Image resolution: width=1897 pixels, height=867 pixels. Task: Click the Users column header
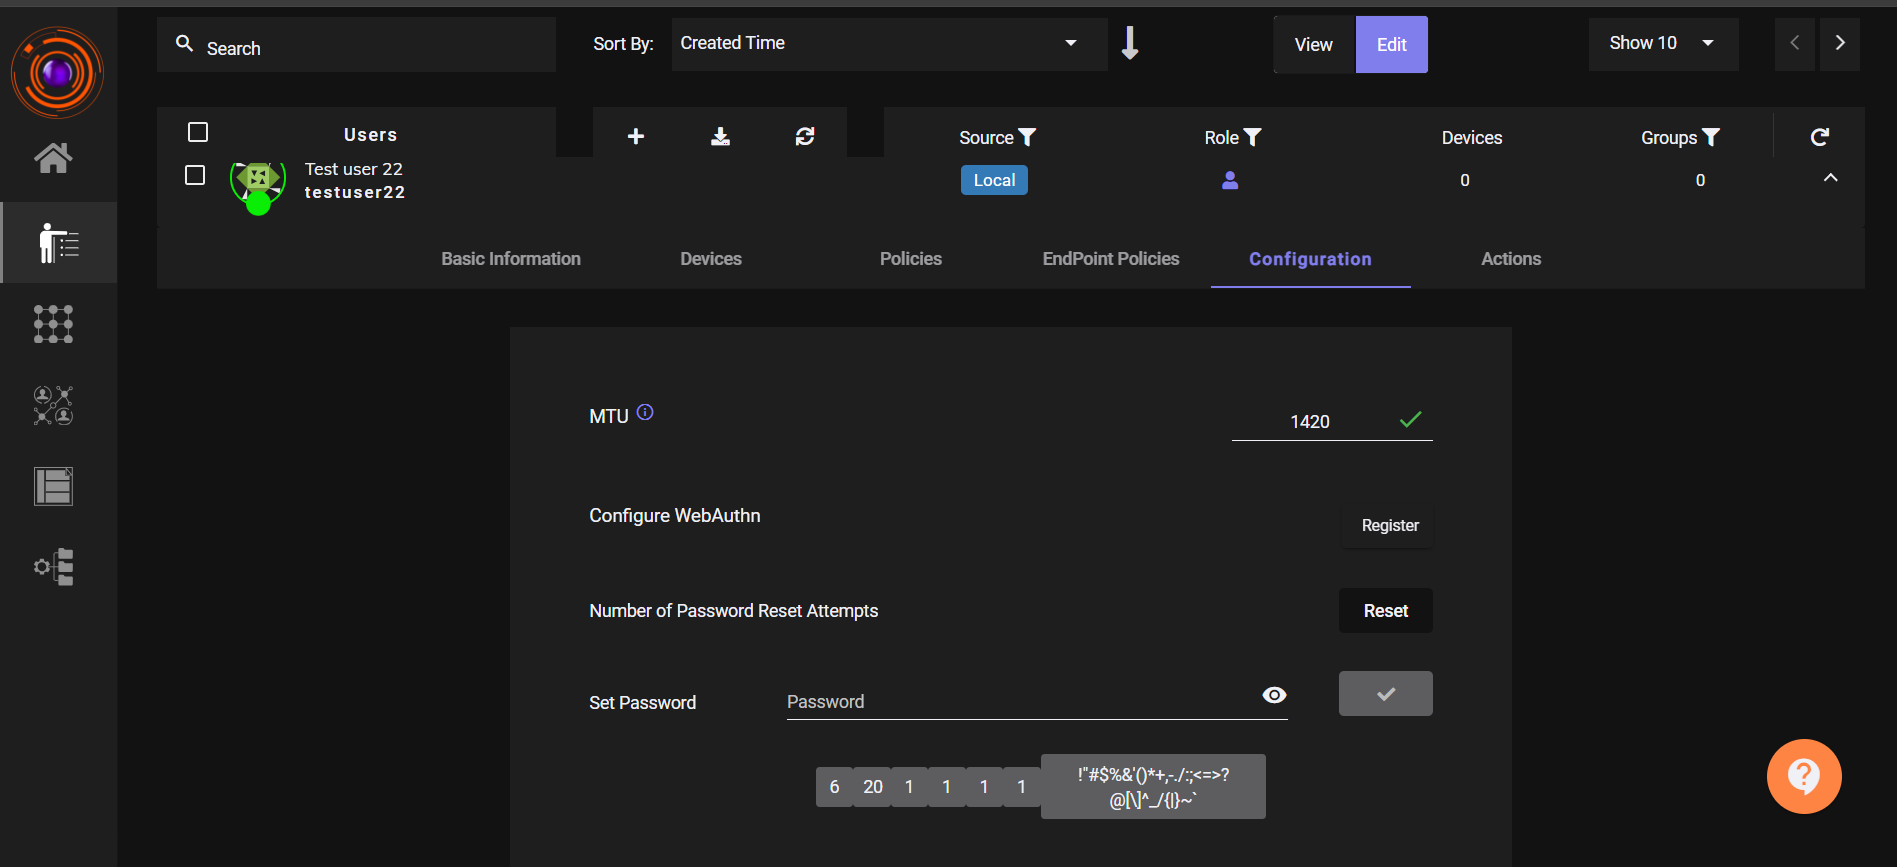coord(370,135)
